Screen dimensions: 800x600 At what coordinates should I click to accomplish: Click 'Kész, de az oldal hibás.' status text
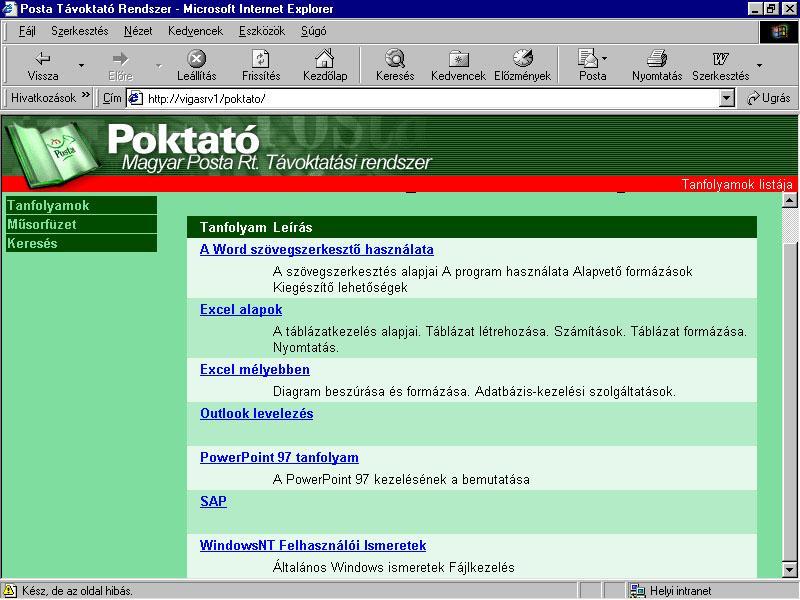tap(77, 591)
